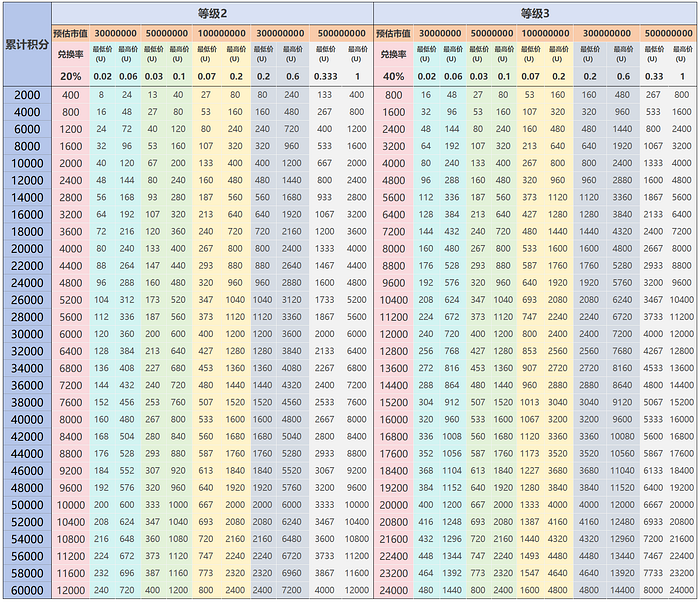Image resolution: width=700 pixels, height=602 pixels.
Task: Click 30000000 market cap header under 等级2
Action: 116,33
